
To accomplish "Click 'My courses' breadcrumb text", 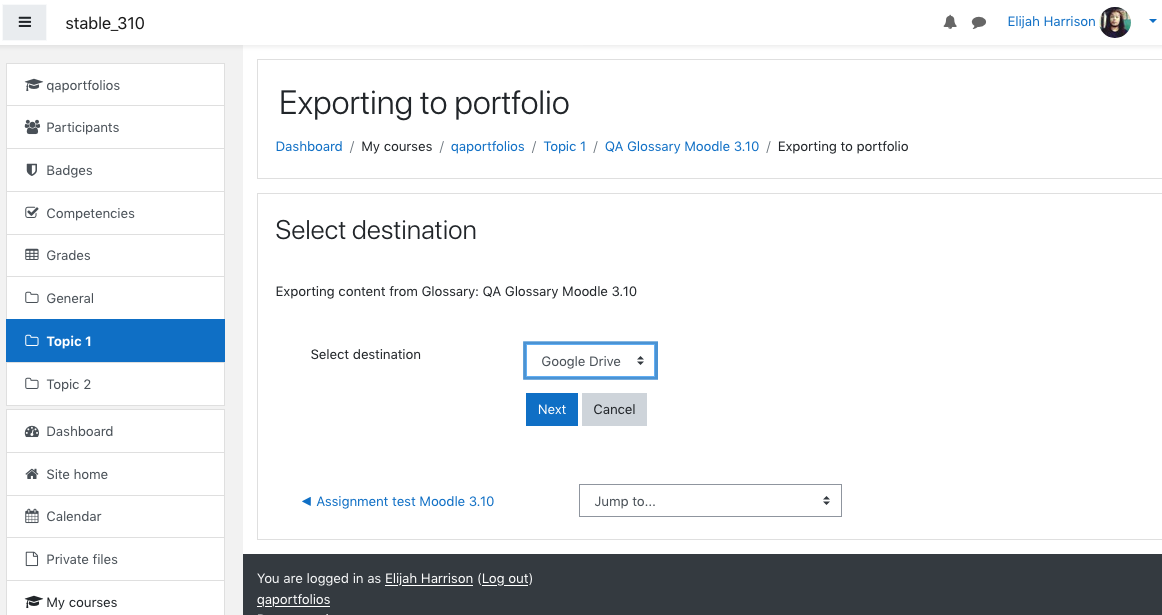I will point(396,147).
